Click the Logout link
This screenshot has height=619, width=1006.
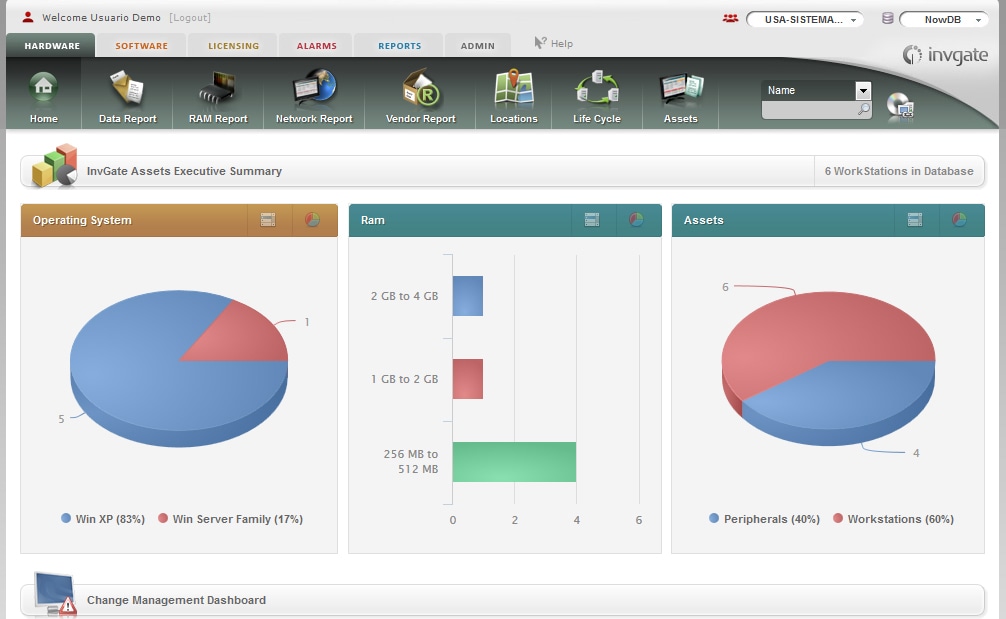click(x=190, y=17)
